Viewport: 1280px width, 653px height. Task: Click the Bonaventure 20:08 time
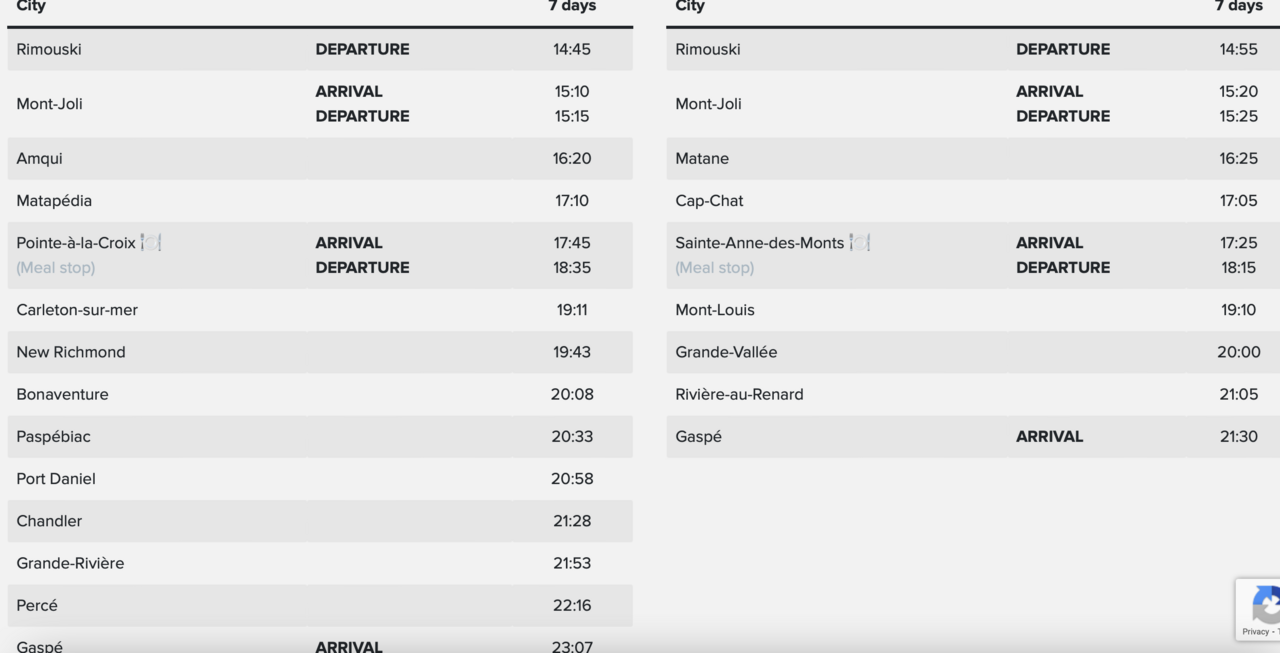coord(572,394)
